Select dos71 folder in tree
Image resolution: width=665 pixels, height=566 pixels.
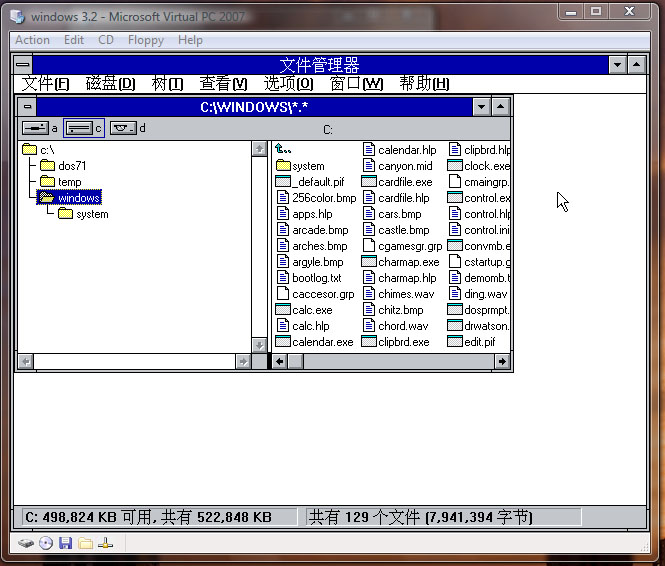pos(63,166)
